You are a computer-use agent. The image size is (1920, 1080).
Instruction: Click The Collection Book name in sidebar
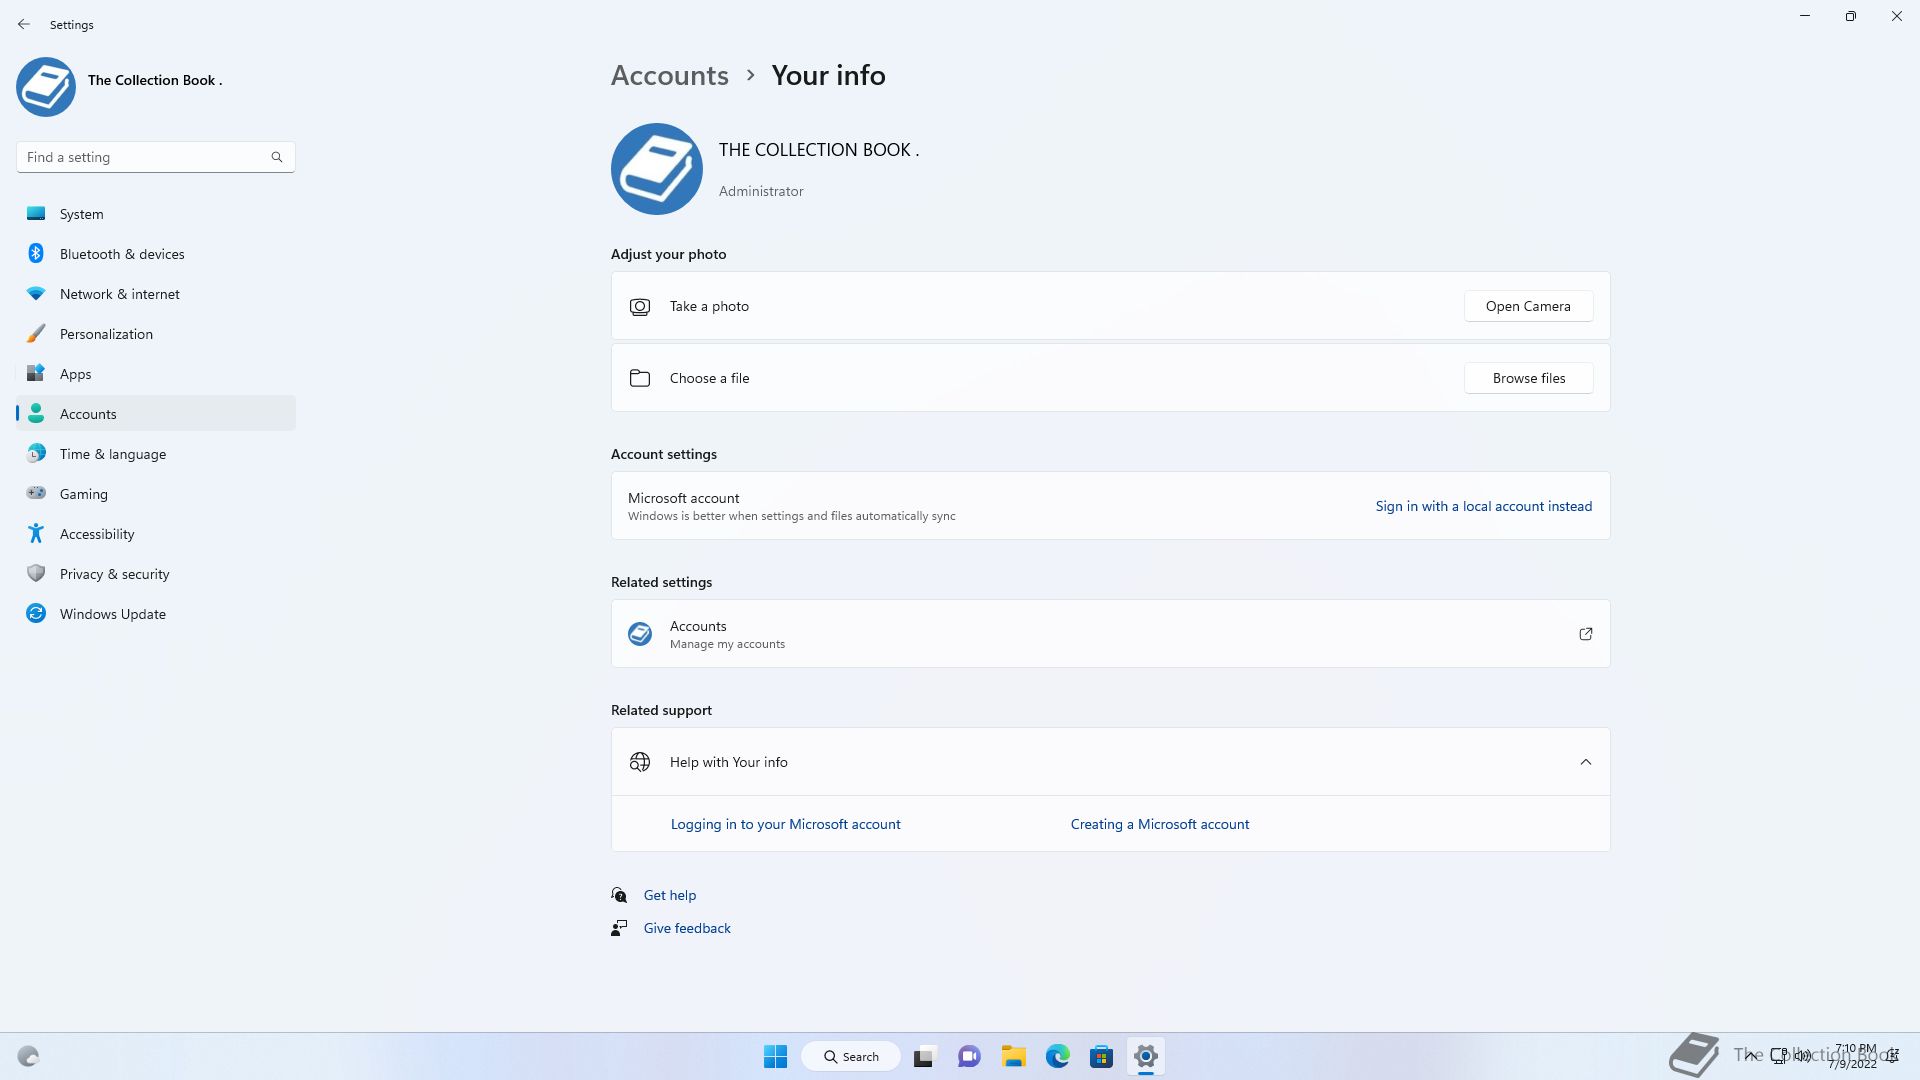click(155, 80)
